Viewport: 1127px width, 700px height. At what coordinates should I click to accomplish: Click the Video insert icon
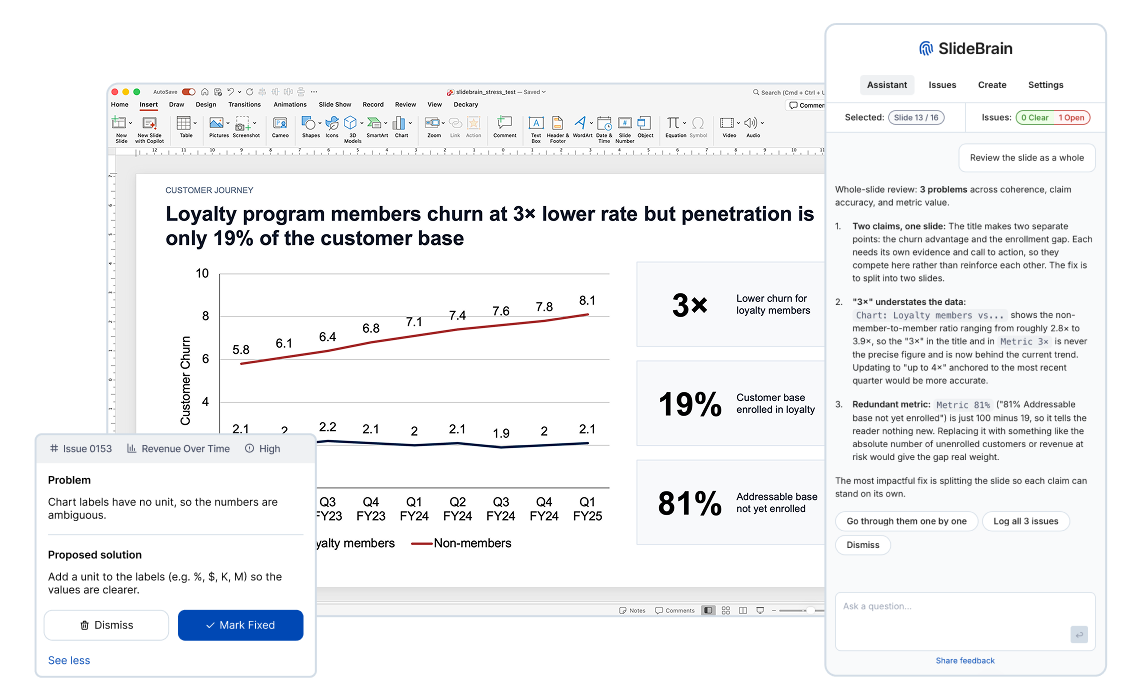[727, 123]
